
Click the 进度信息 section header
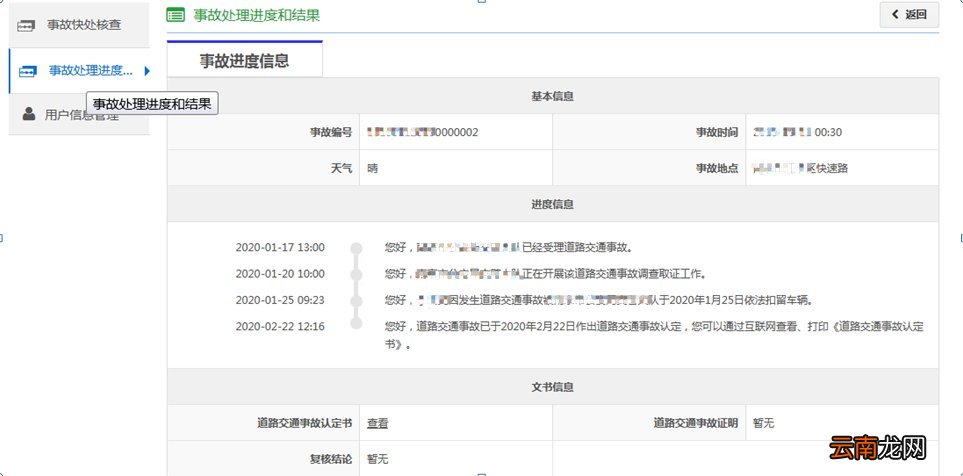click(553, 204)
